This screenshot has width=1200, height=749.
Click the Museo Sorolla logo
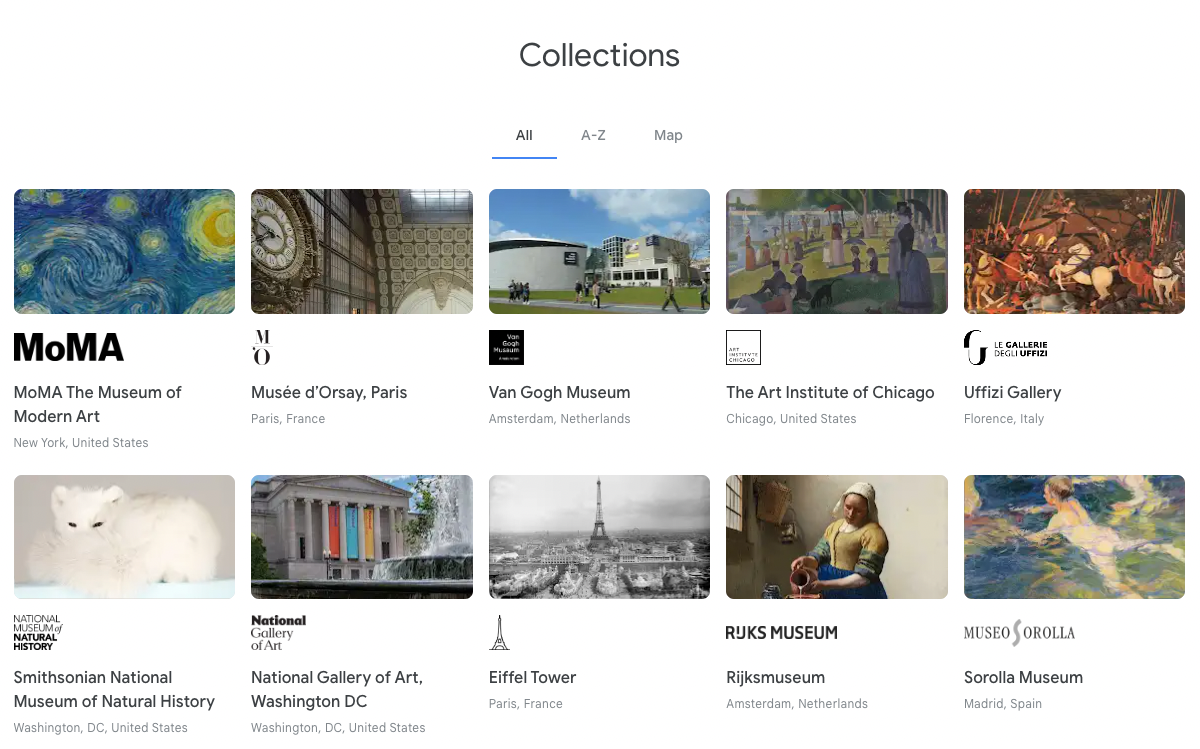pyautogui.click(x=1019, y=633)
